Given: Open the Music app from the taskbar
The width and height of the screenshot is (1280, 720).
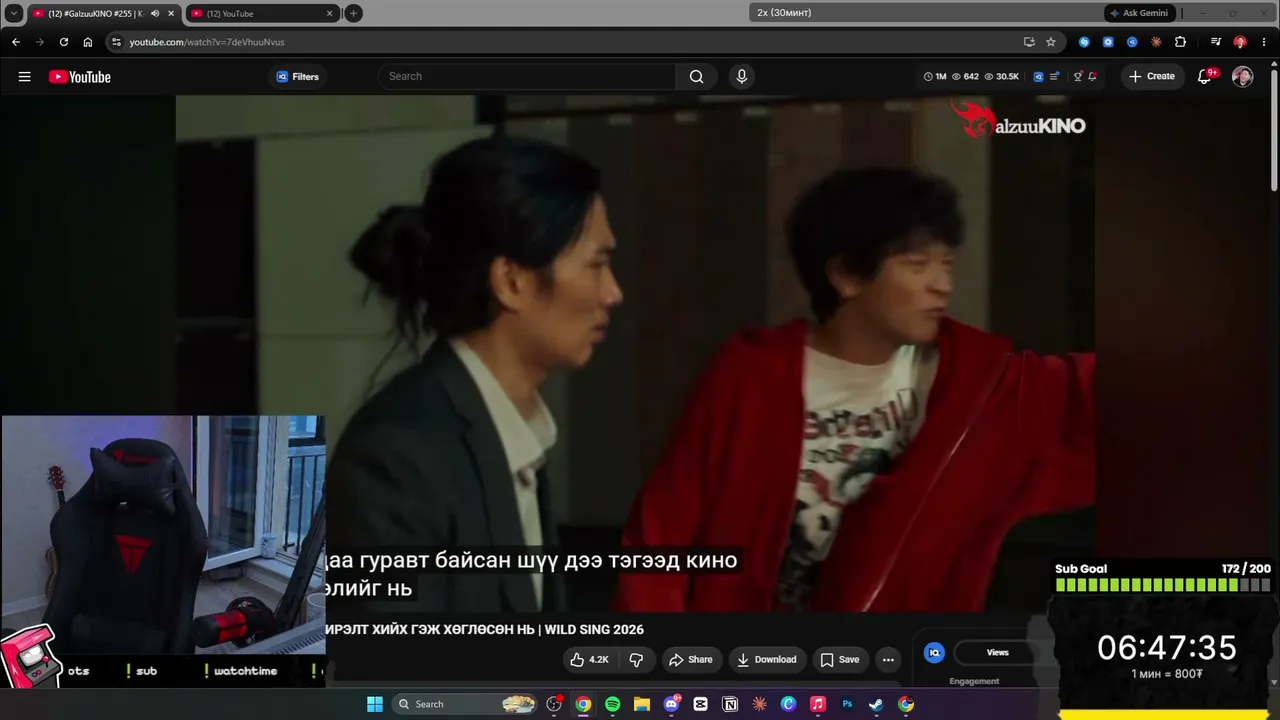Looking at the screenshot, I should click(x=817, y=704).
